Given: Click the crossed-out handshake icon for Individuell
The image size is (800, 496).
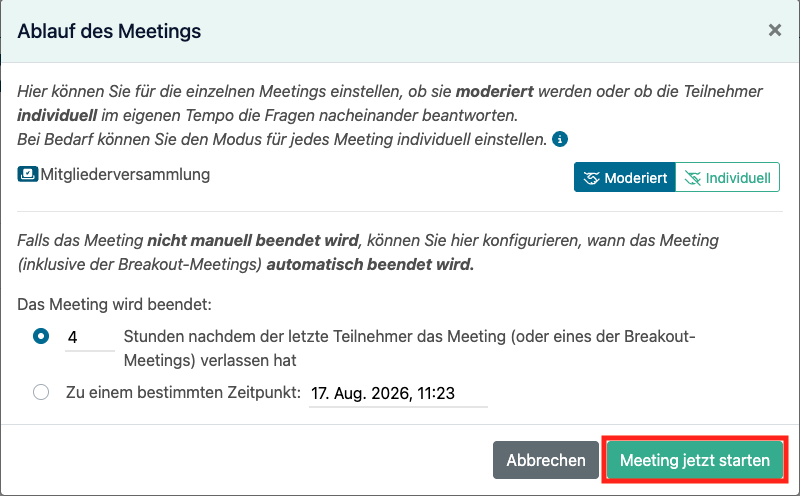Looking at the screenshot, I should pos(692,178).
